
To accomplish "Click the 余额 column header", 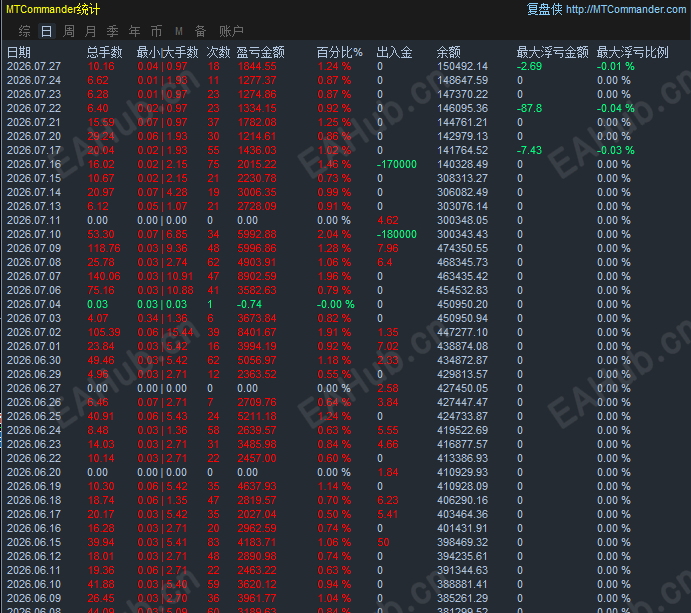I will click(x=449, y=52).
